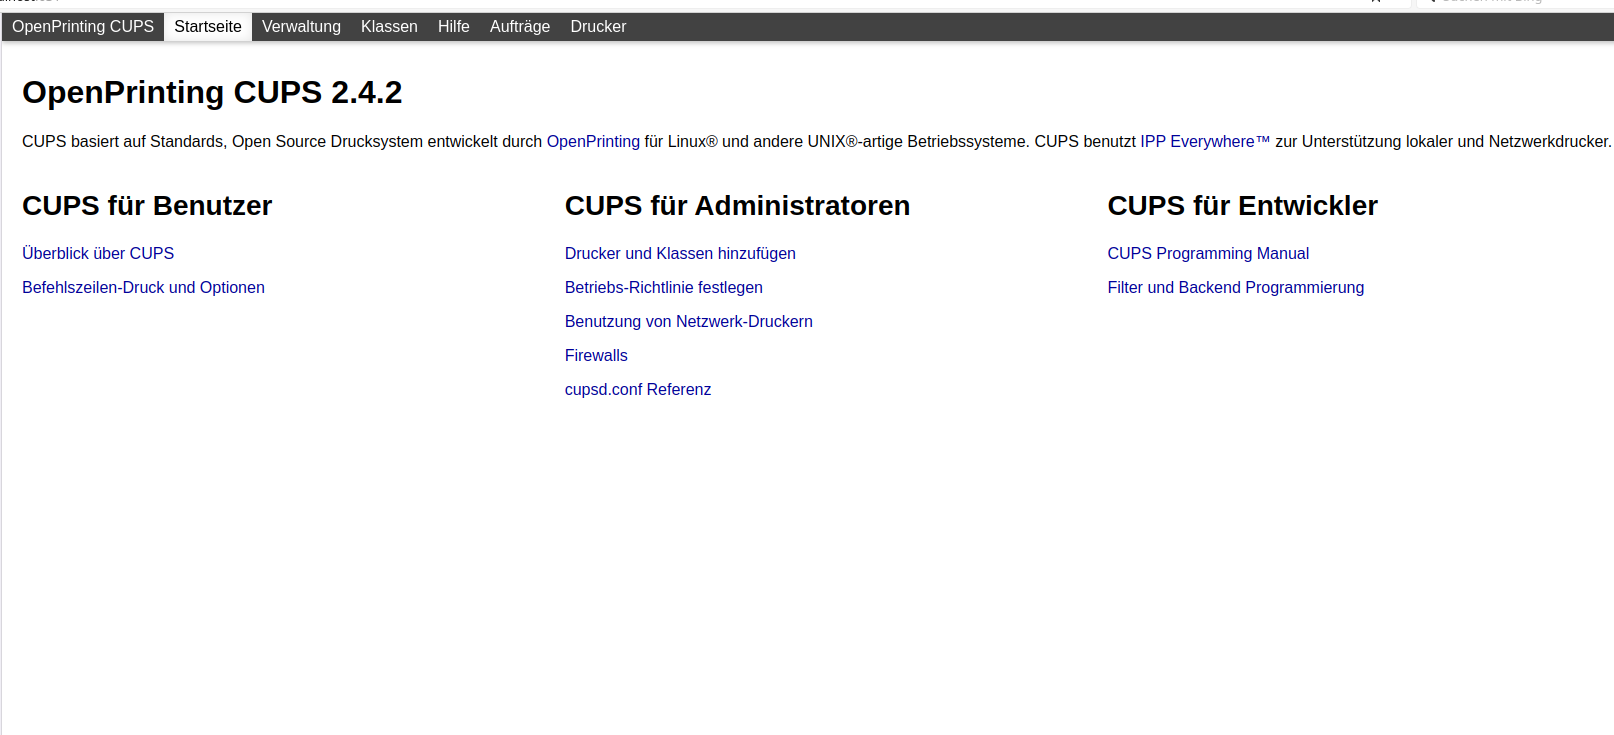Open Benutzung von Netzwerk-Druckern link
The height and width of the screenshot is (735, 1614).
688,322
